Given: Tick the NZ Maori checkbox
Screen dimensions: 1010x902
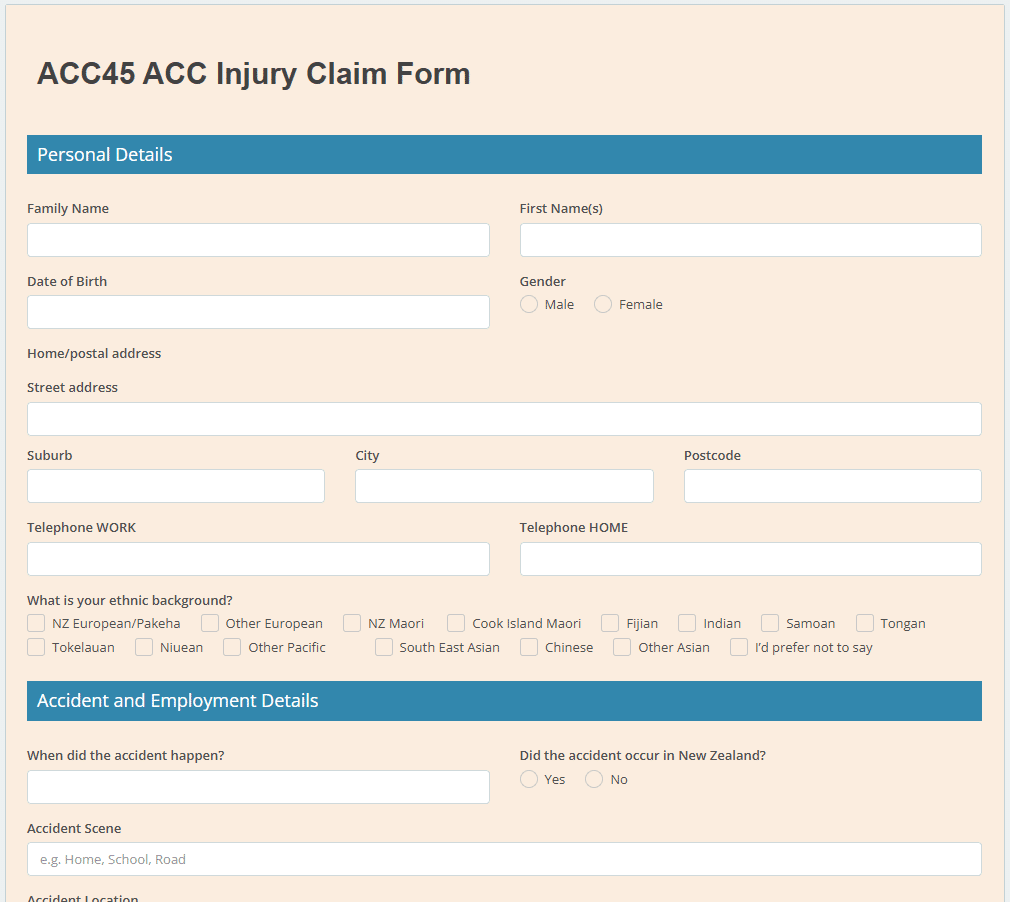Looking at the screenshot, I should pos(352,623).
